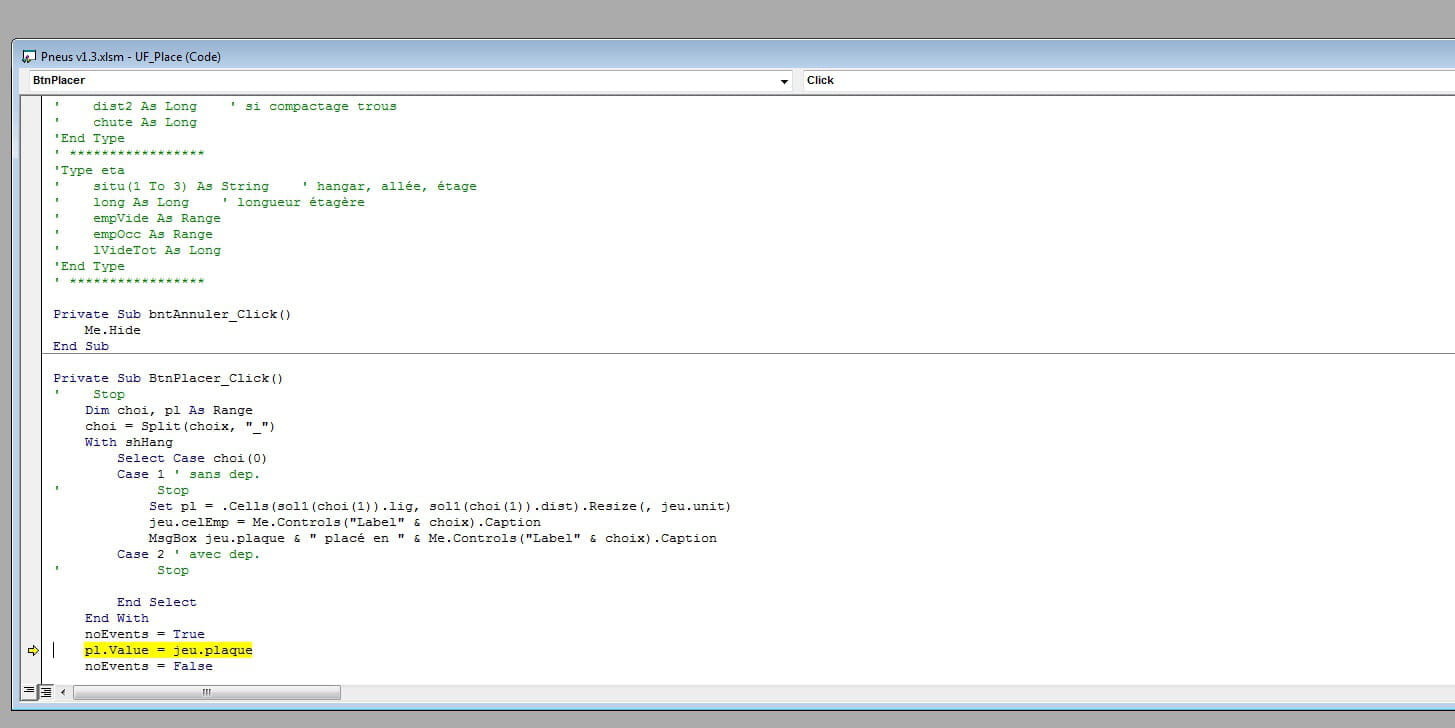Screen dimensions: 1455x728
Task: Switch to Full Module View
Action: (x=46, y=691)
